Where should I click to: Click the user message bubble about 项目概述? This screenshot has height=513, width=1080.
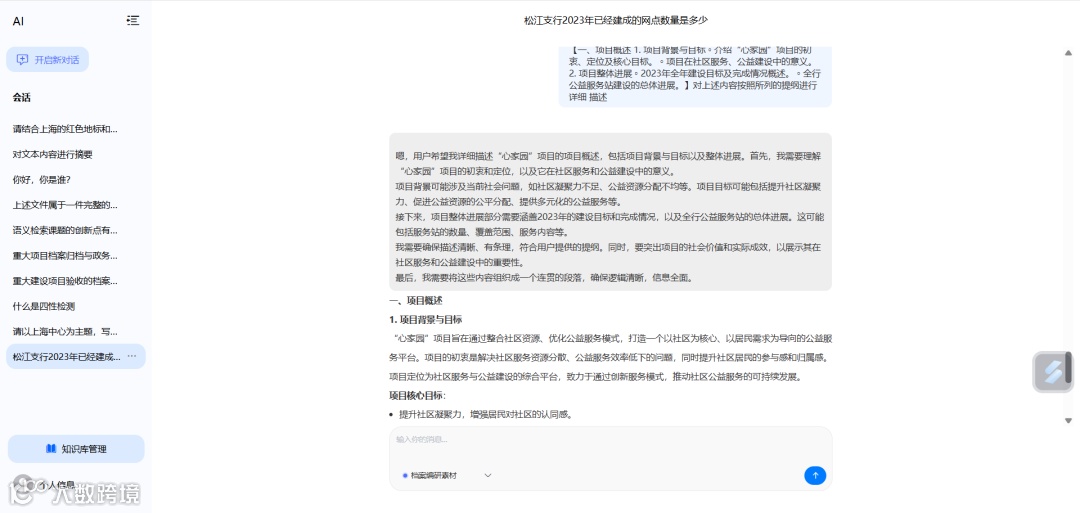tap(695, 76)
